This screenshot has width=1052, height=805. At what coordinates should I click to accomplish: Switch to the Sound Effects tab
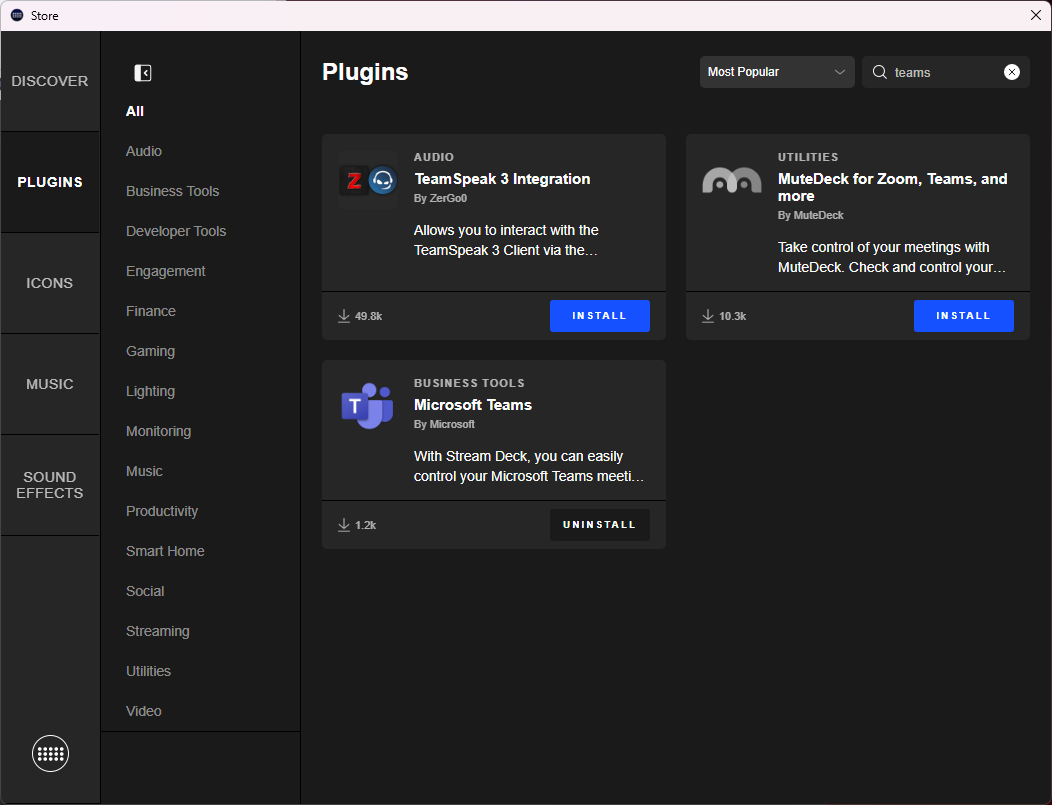[50, 485]
